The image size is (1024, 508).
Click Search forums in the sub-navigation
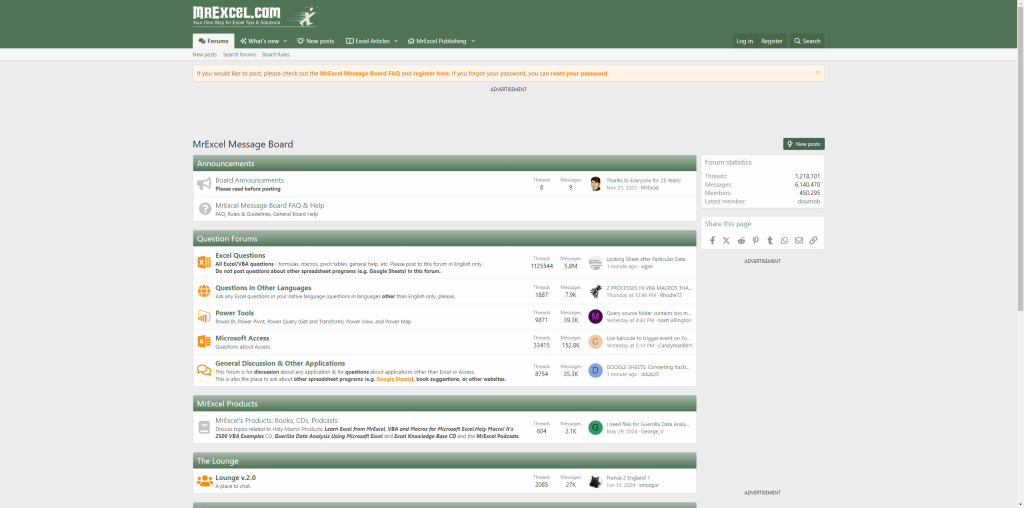[x=239, y=55]
